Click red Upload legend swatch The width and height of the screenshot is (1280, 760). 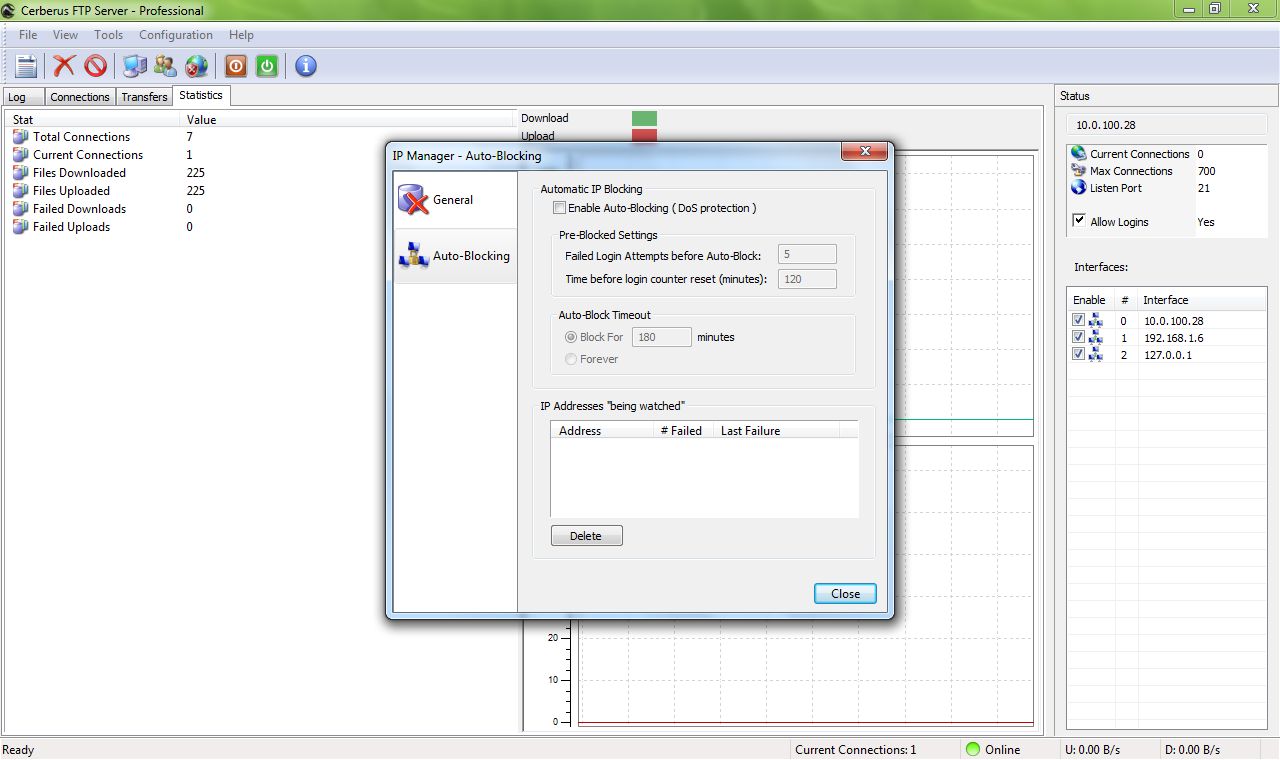(644, 135)
